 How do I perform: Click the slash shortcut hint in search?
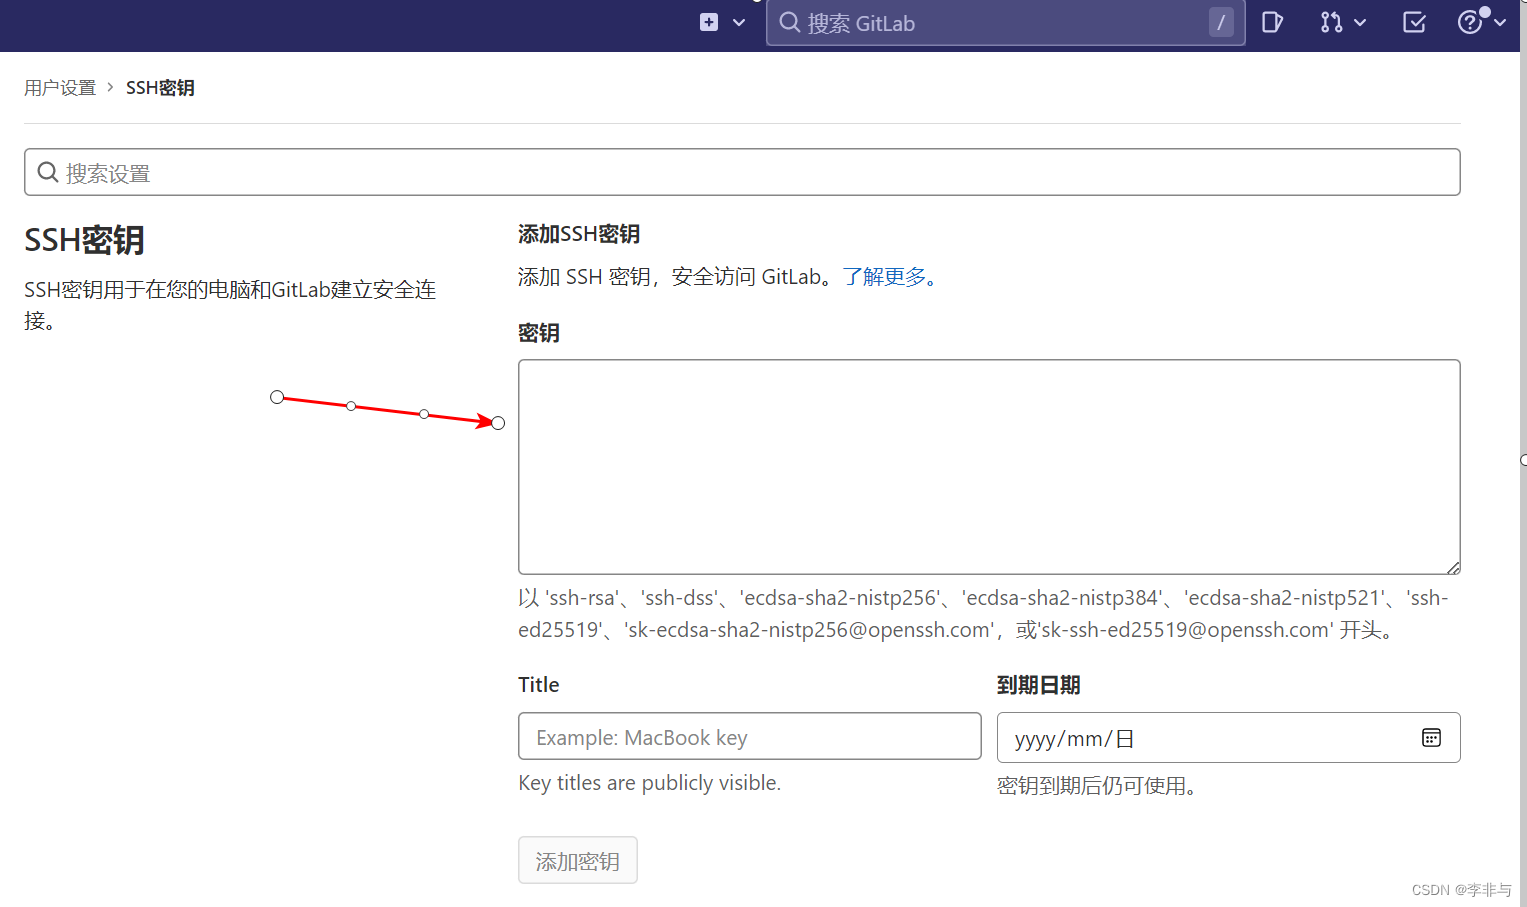click(x=1221, y=23)
